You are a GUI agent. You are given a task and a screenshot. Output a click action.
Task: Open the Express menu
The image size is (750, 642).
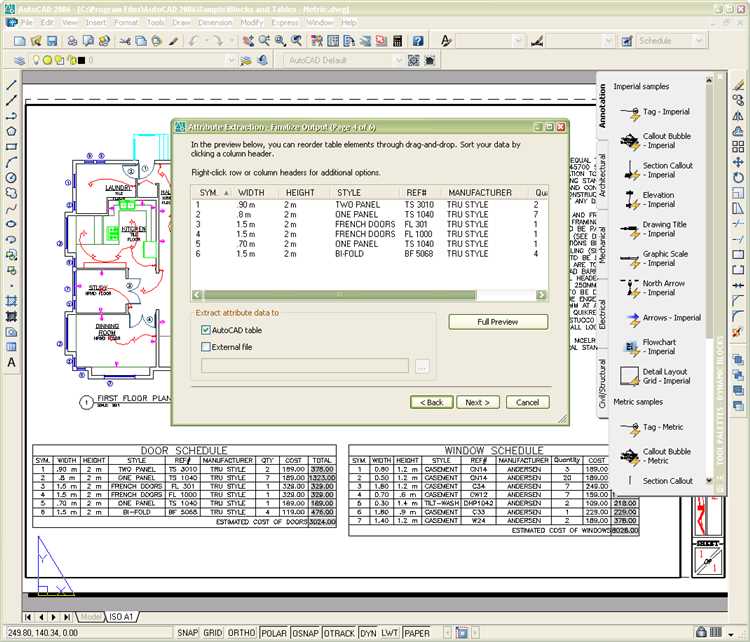pyautogui.click(x=285, y=22)
